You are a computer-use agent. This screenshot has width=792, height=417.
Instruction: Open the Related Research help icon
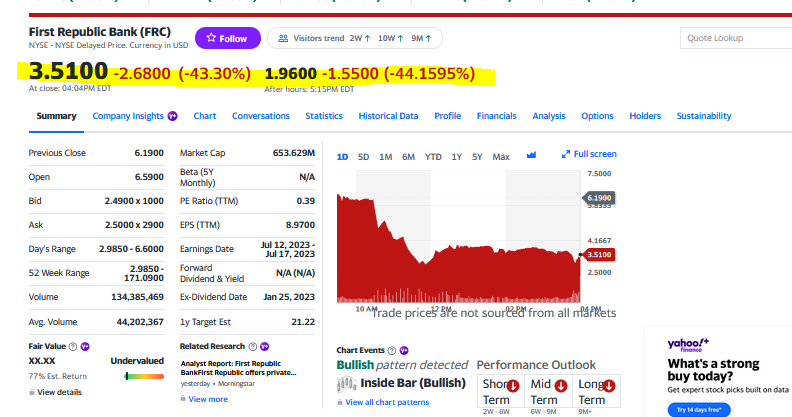pyautogui.click(x=252, y=346)
